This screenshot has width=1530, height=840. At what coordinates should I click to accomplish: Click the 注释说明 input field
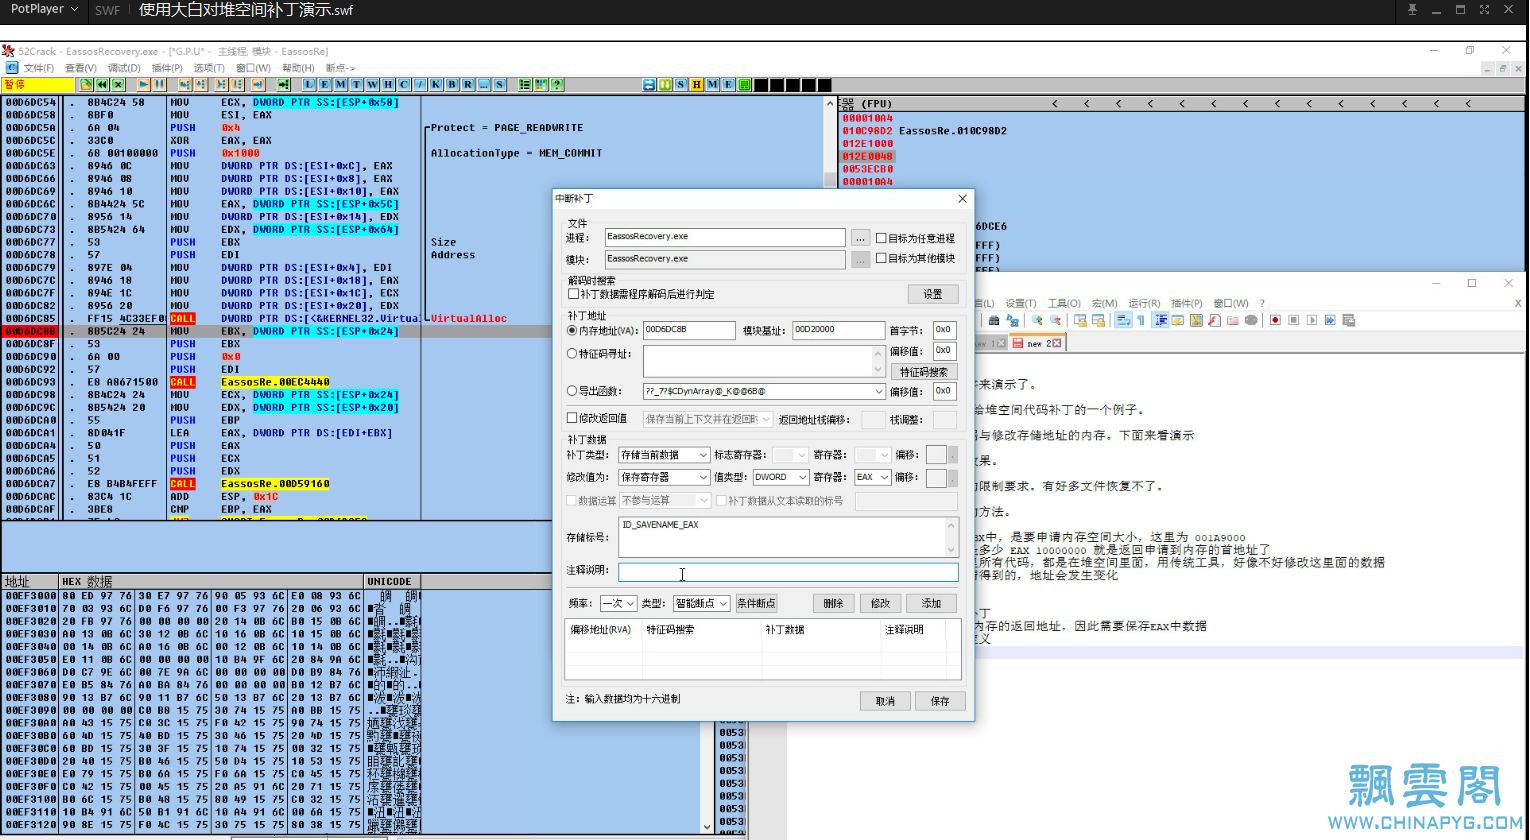point(788,573)
